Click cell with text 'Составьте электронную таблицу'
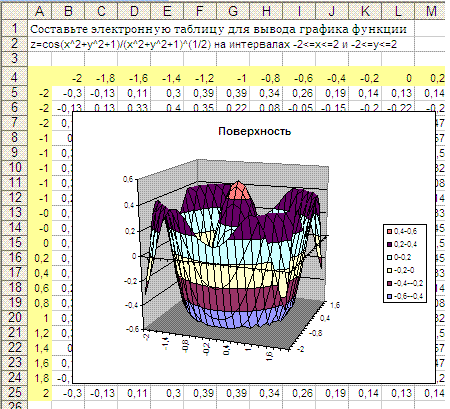This screenshot has width=450, height=409. pyautogui.click(x=221, y=29)
